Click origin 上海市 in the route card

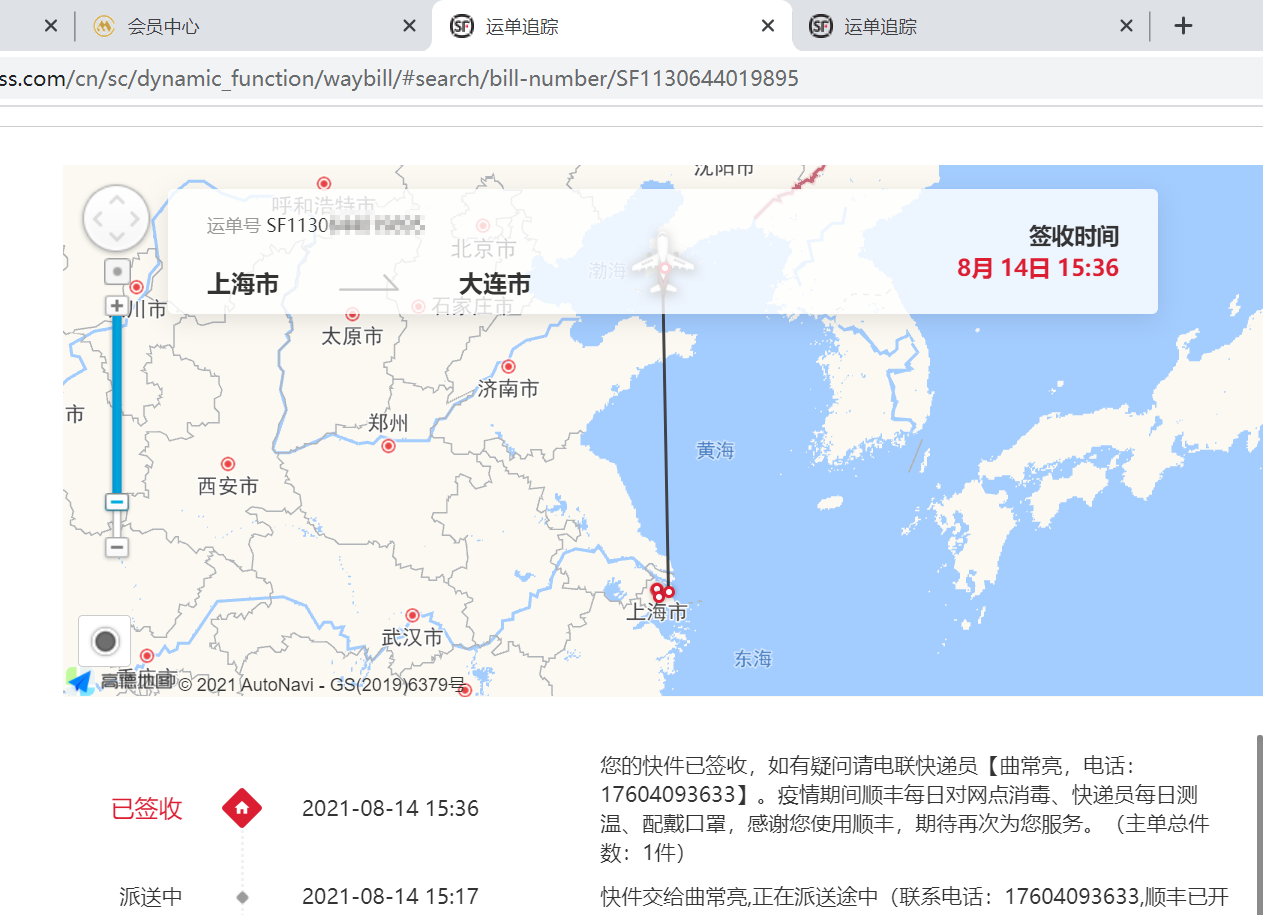pos(243,284)
